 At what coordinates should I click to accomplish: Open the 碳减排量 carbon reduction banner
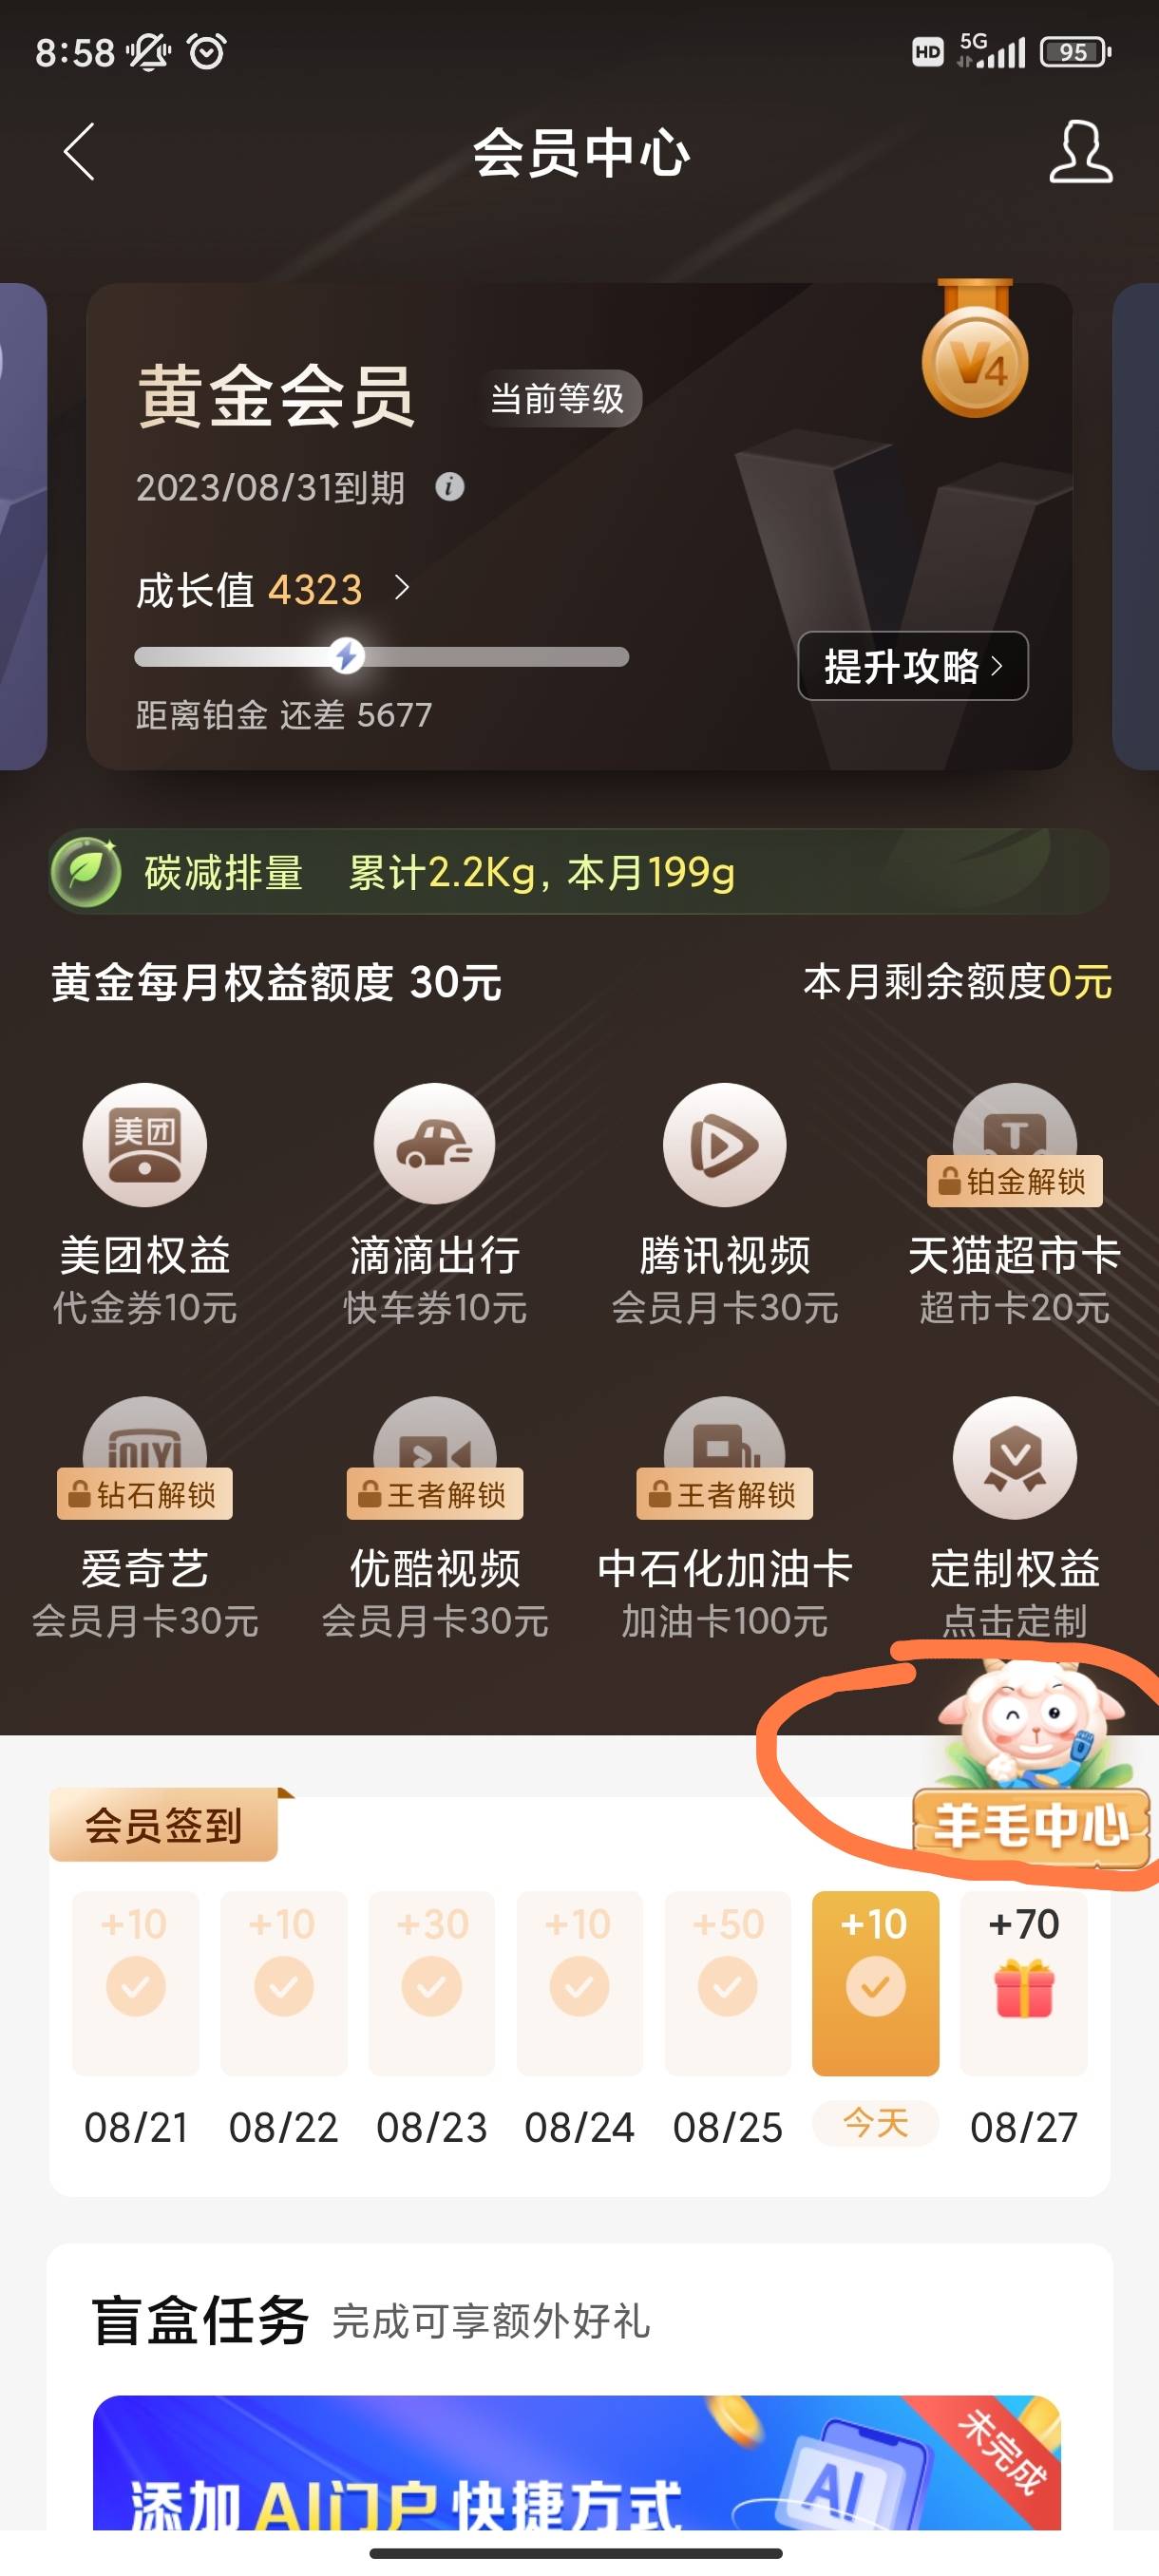click(x=579, y=872)
